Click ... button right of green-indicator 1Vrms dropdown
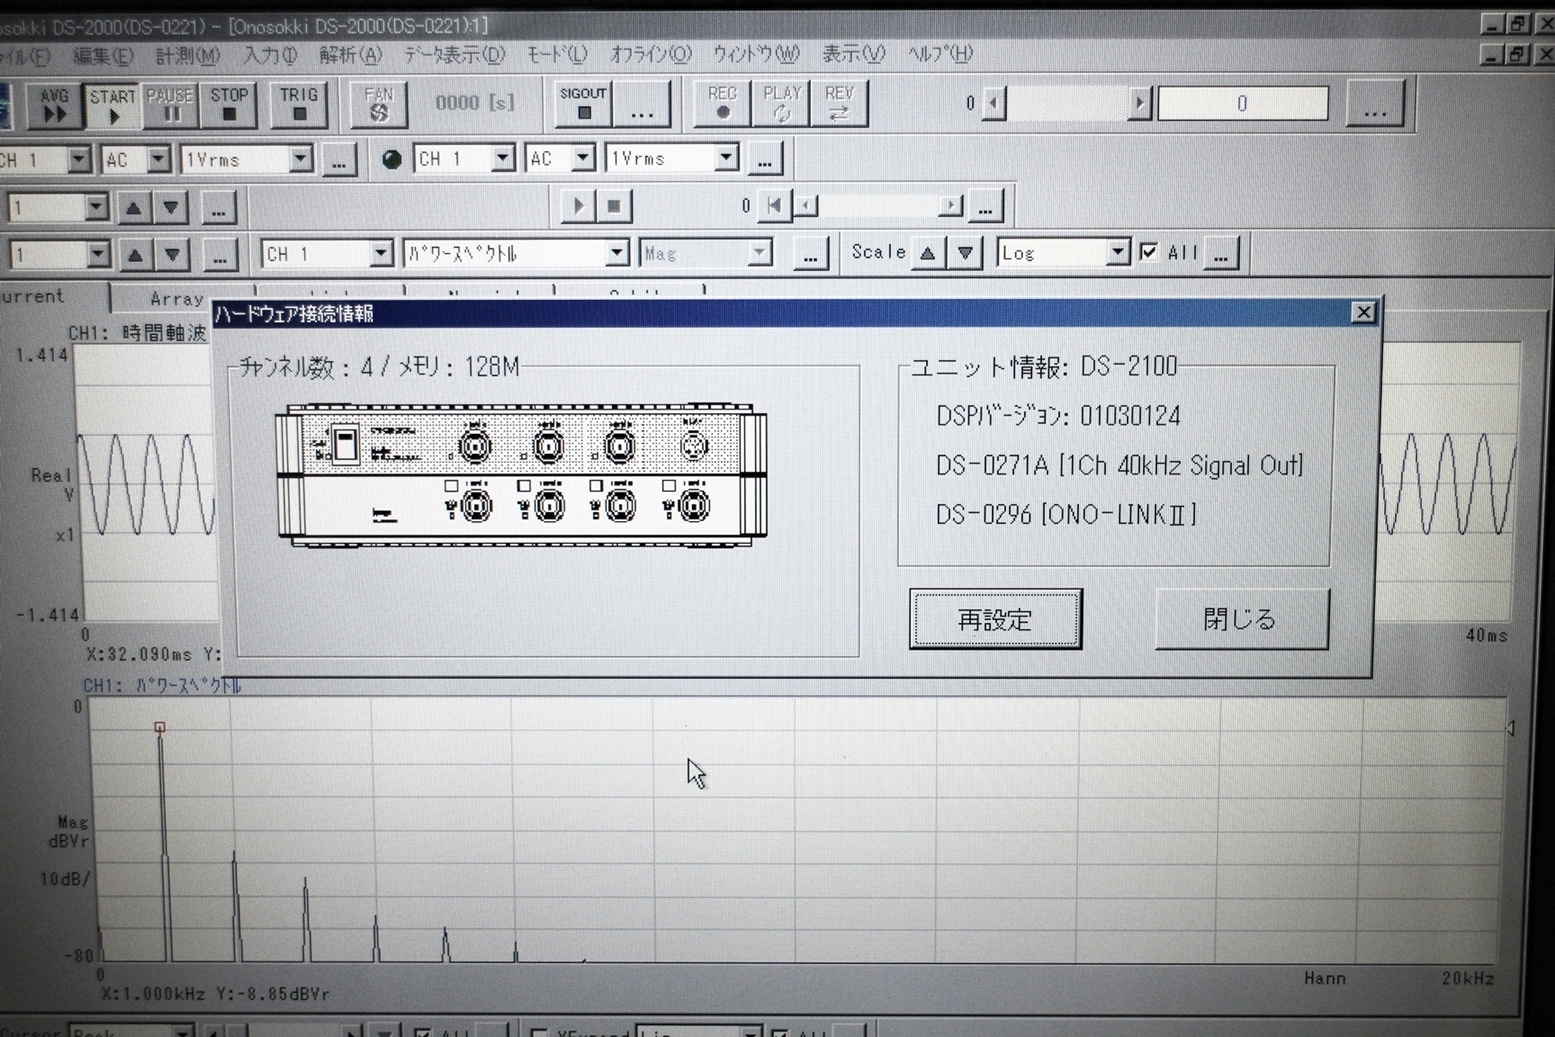The height and width of the screenshot is (1037, 1555). [x=764, y=159]
